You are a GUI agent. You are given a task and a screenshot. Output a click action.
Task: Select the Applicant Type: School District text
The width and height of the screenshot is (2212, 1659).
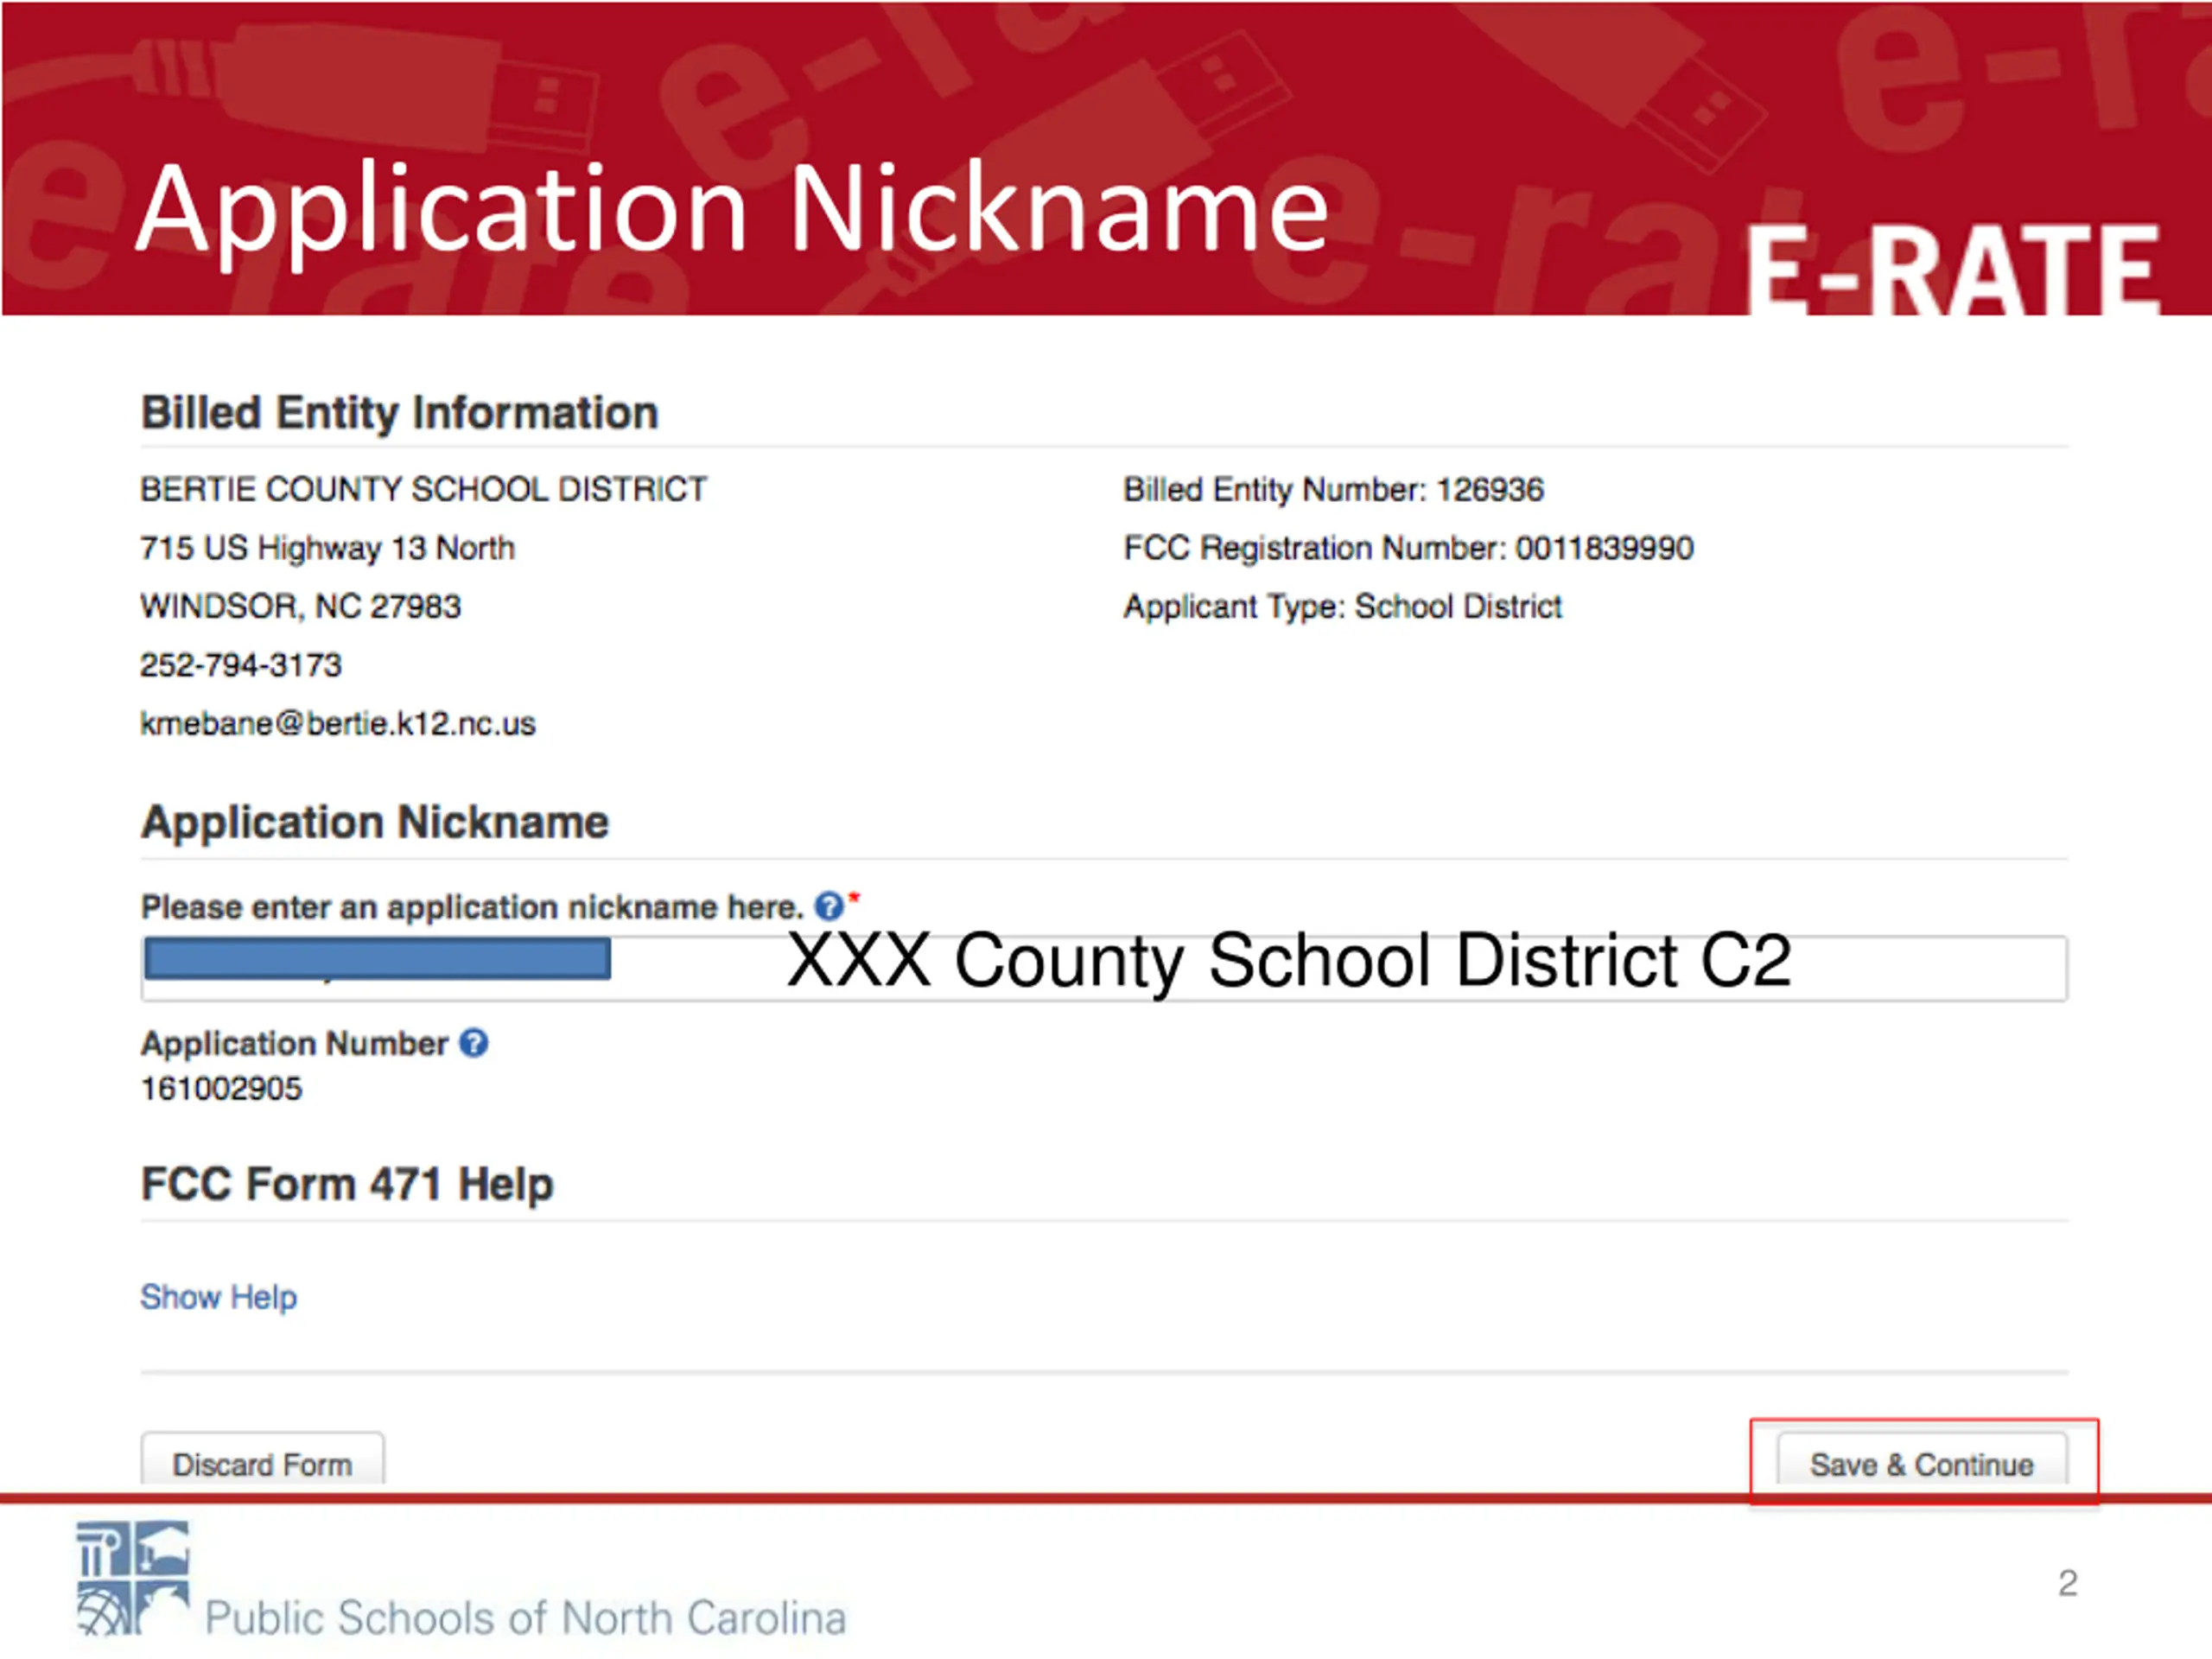click(1342, 607)
